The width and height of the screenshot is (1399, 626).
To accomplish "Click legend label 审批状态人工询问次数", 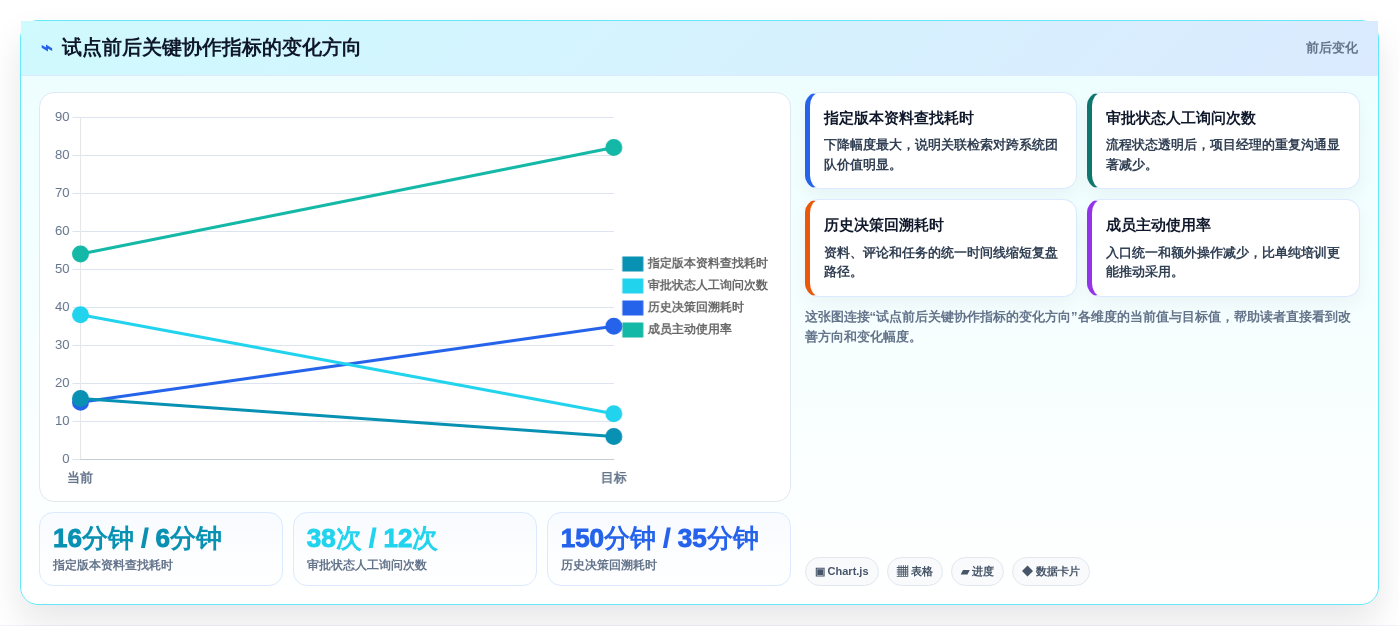I will [707, 286].
